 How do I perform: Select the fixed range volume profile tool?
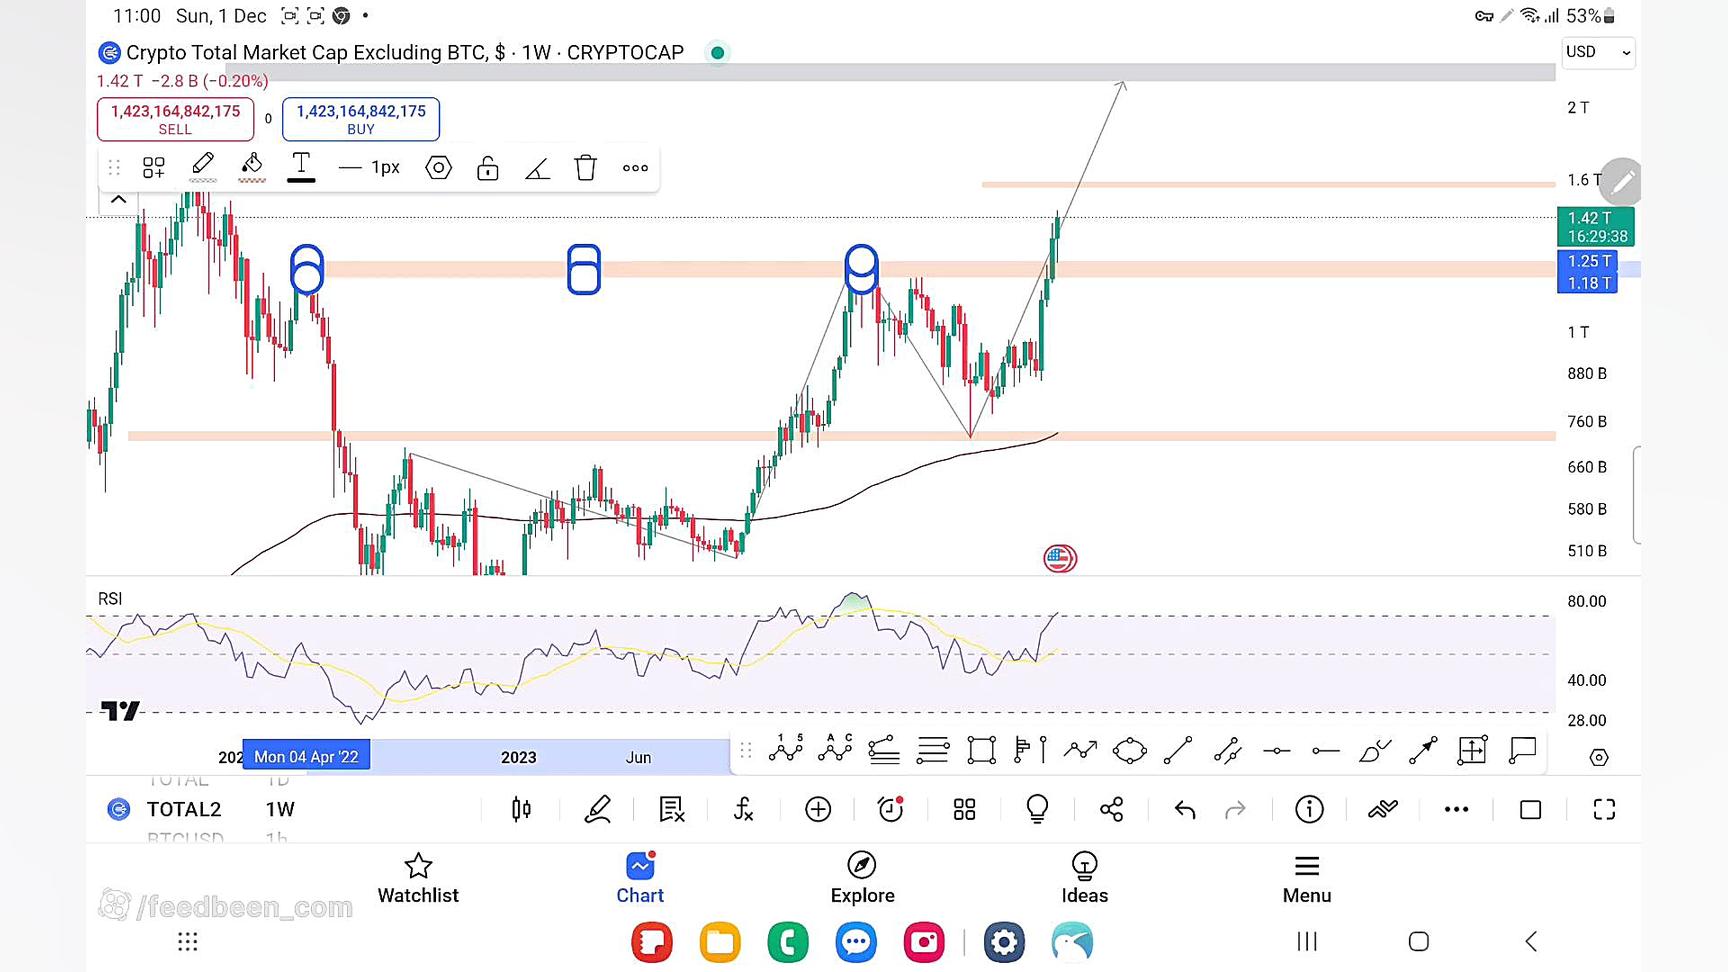click(x=1030, y=750)
